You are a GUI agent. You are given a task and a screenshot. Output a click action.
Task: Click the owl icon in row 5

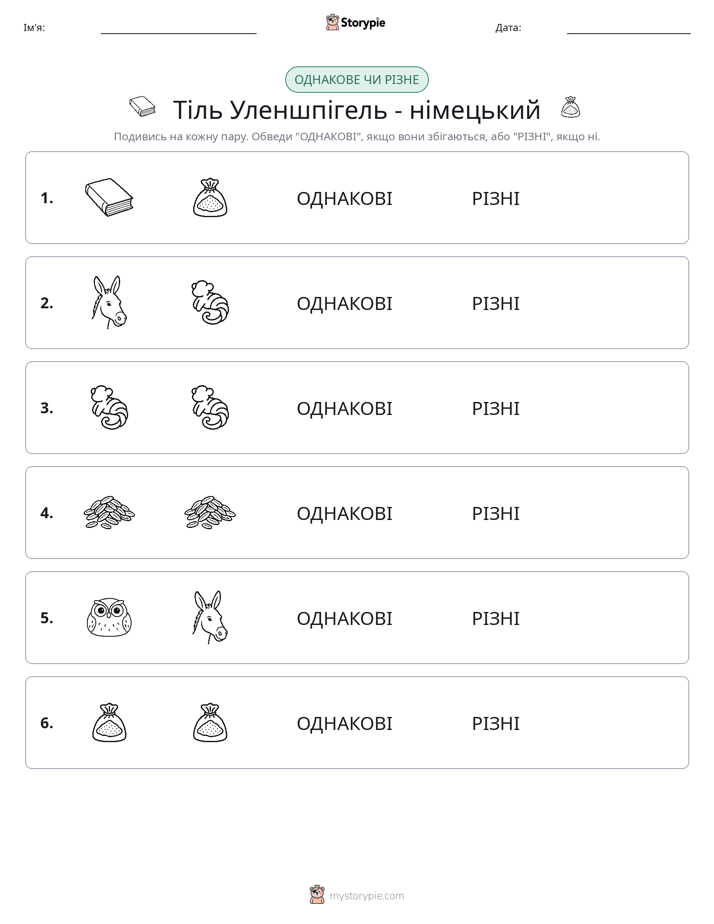109,618
